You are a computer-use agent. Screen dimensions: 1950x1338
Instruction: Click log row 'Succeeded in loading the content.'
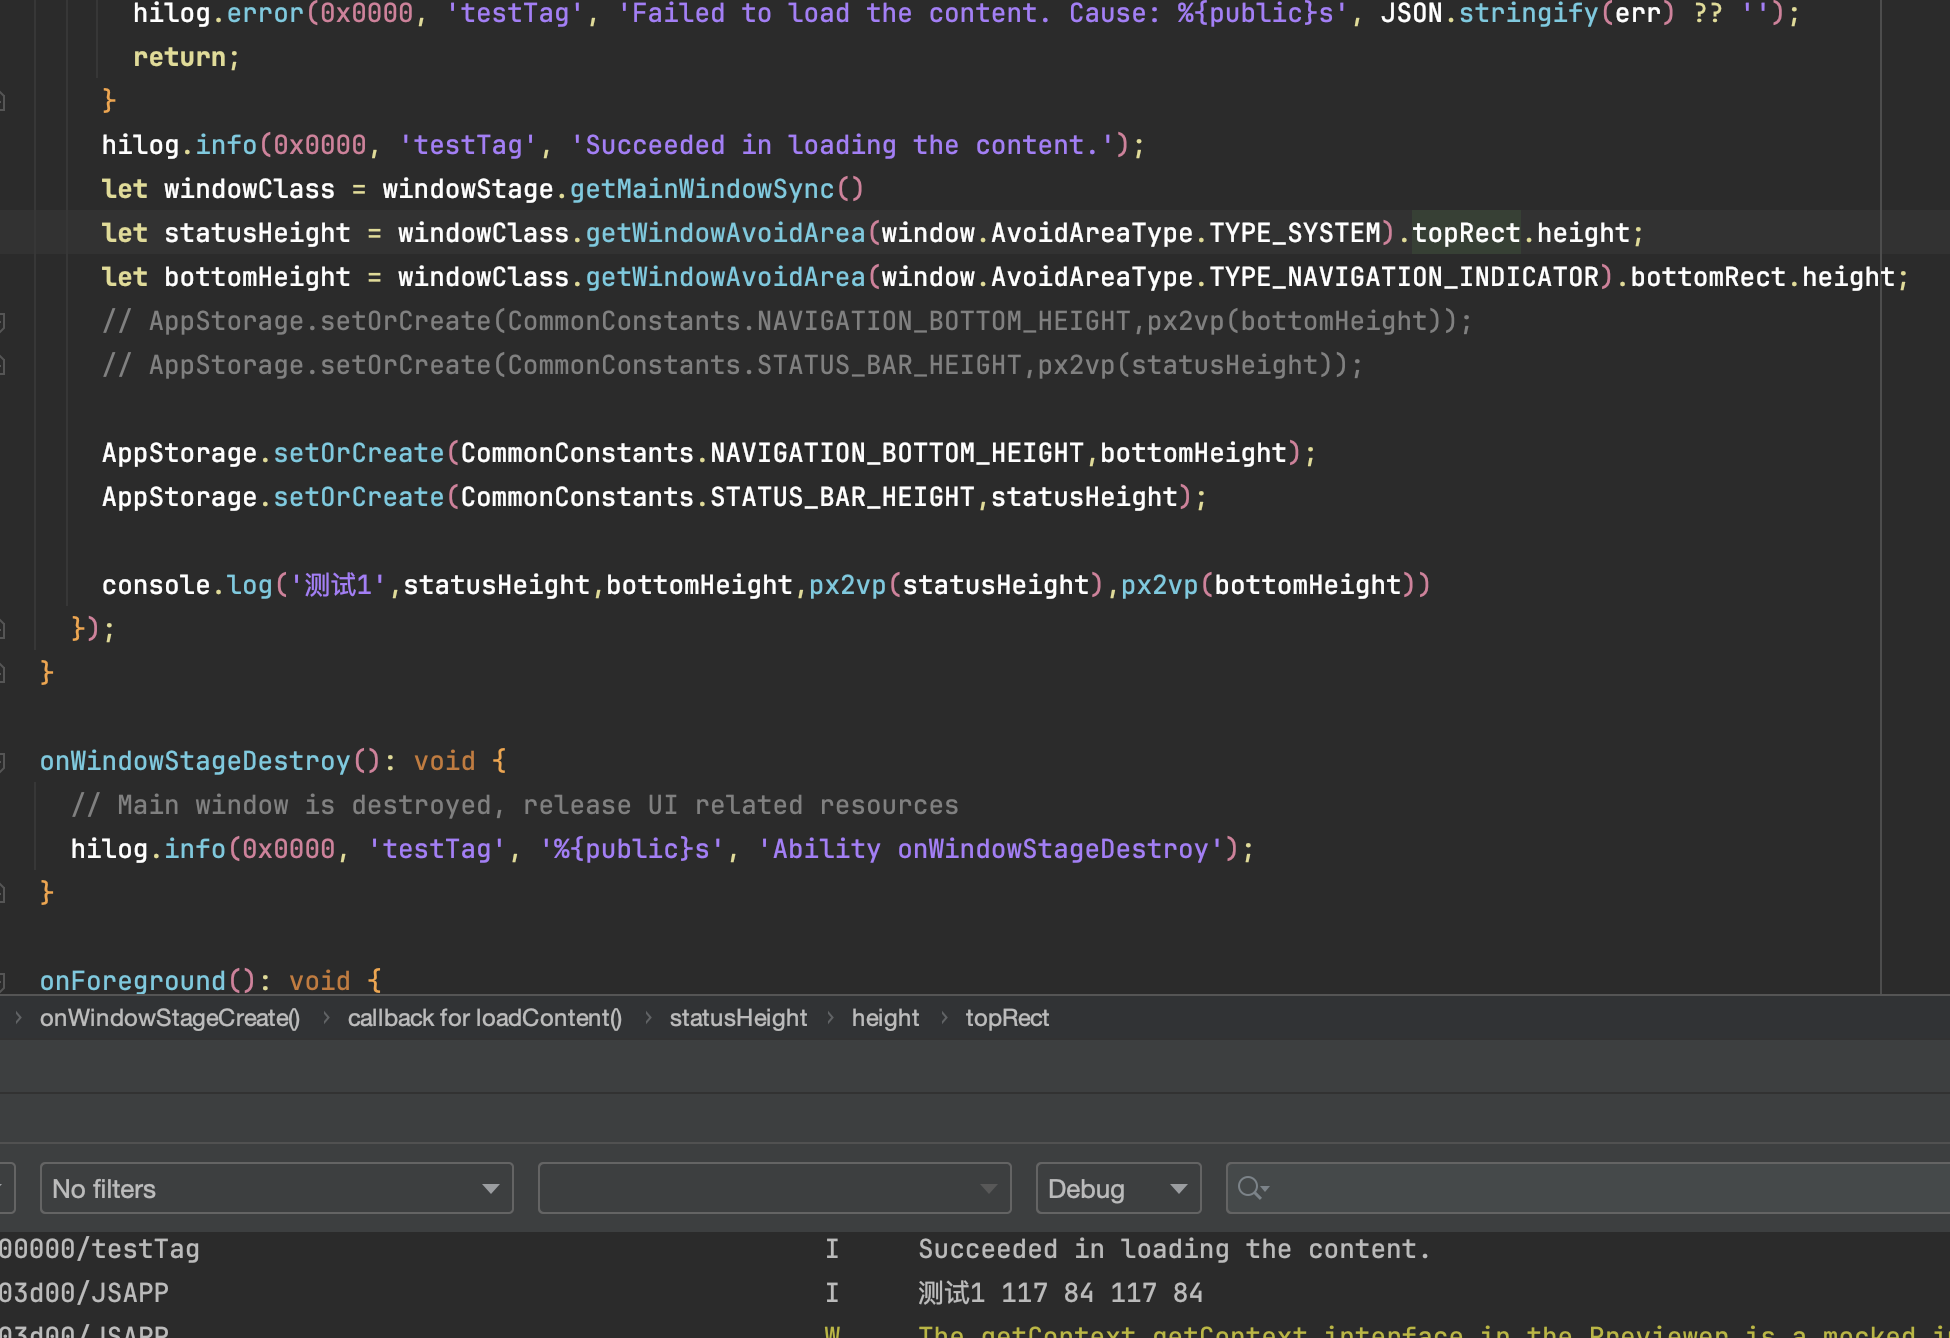tap(1174, 1249)
